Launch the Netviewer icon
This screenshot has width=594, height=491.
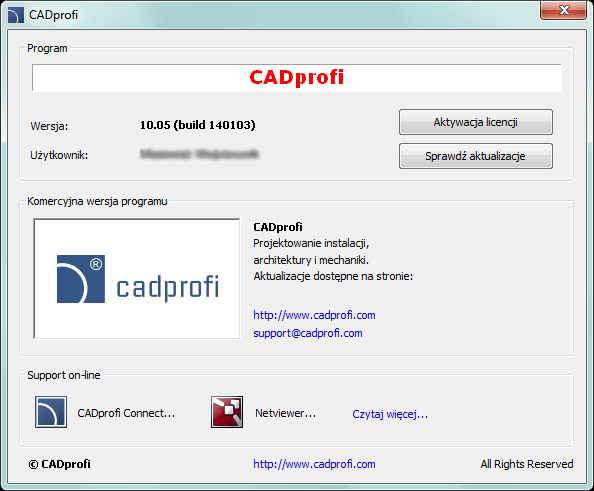[x=227, y=412]
